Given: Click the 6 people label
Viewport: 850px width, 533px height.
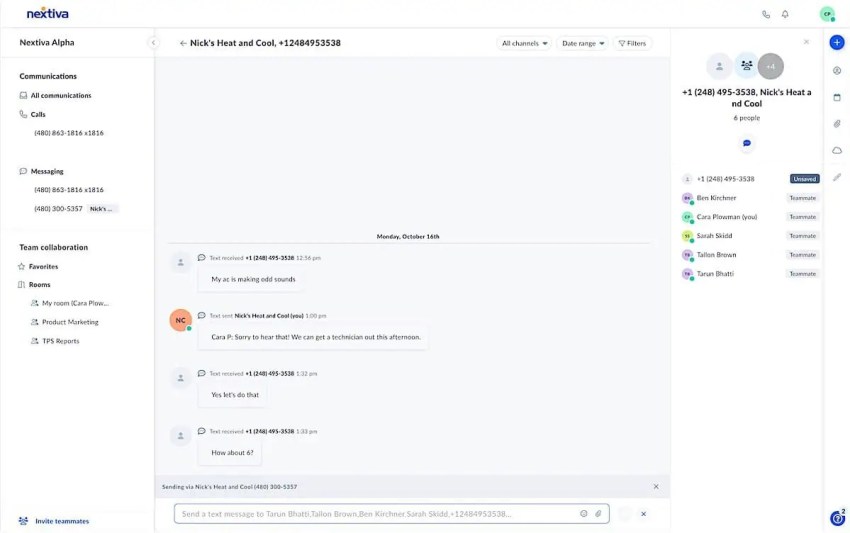Looking at the screenshot, I should coord(746,118).
